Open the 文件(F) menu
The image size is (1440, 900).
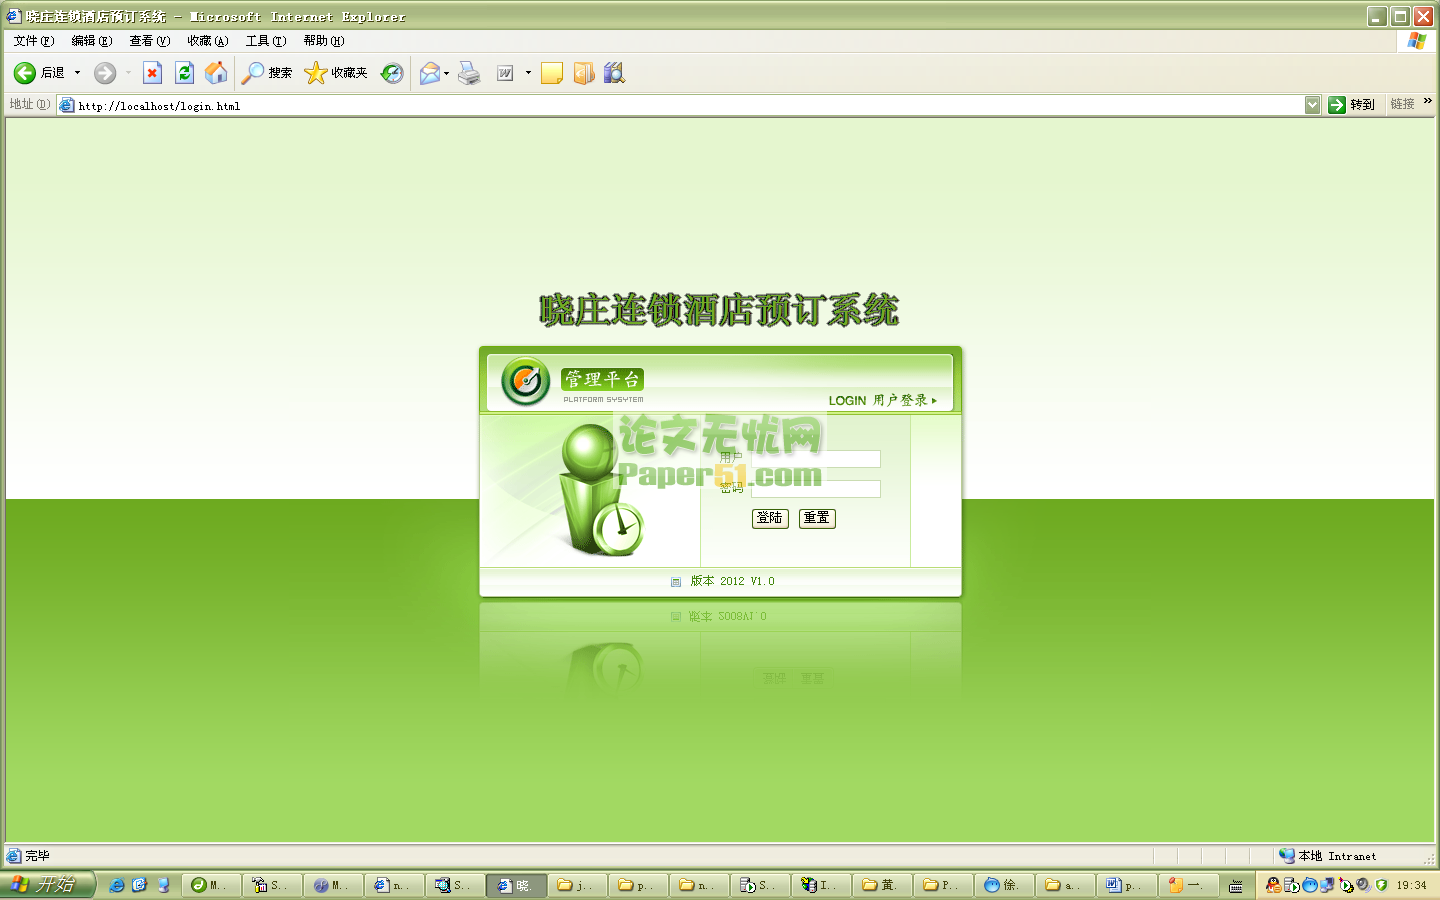coord(34,41)
